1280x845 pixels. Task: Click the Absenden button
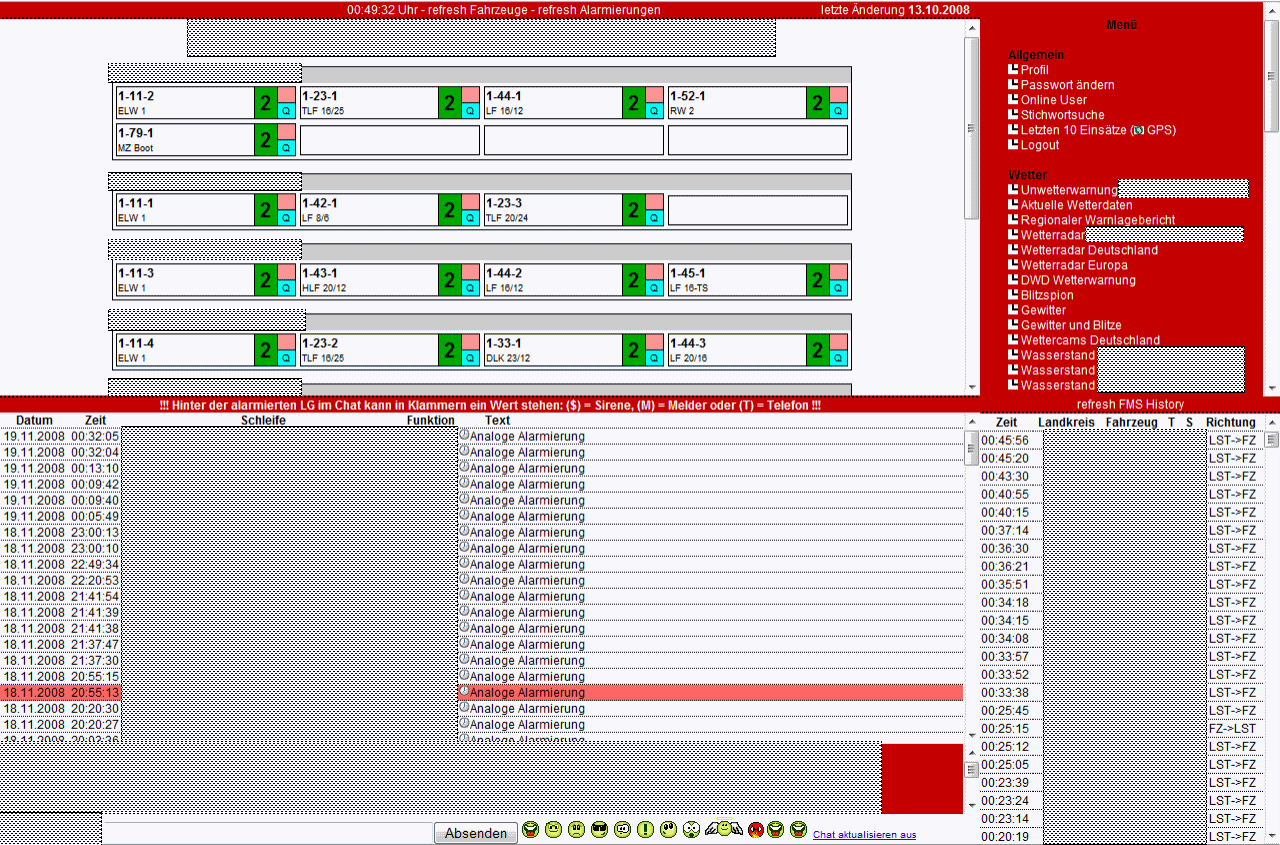[x=476, y=833]
